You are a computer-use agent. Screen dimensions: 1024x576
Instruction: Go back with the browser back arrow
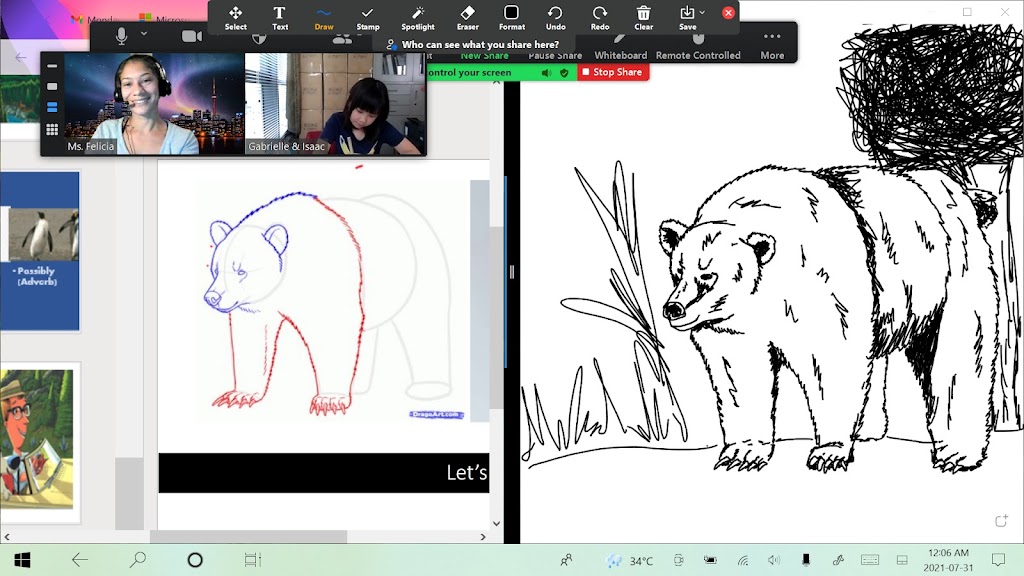[x=21, y=57]
